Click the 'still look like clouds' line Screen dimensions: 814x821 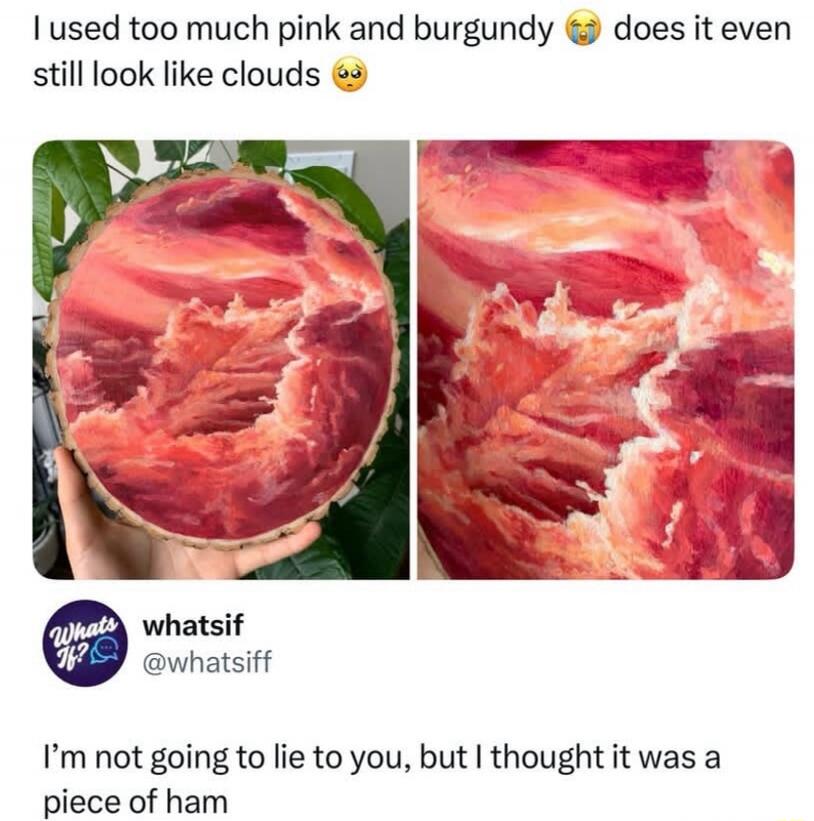(x=176, y=75)
